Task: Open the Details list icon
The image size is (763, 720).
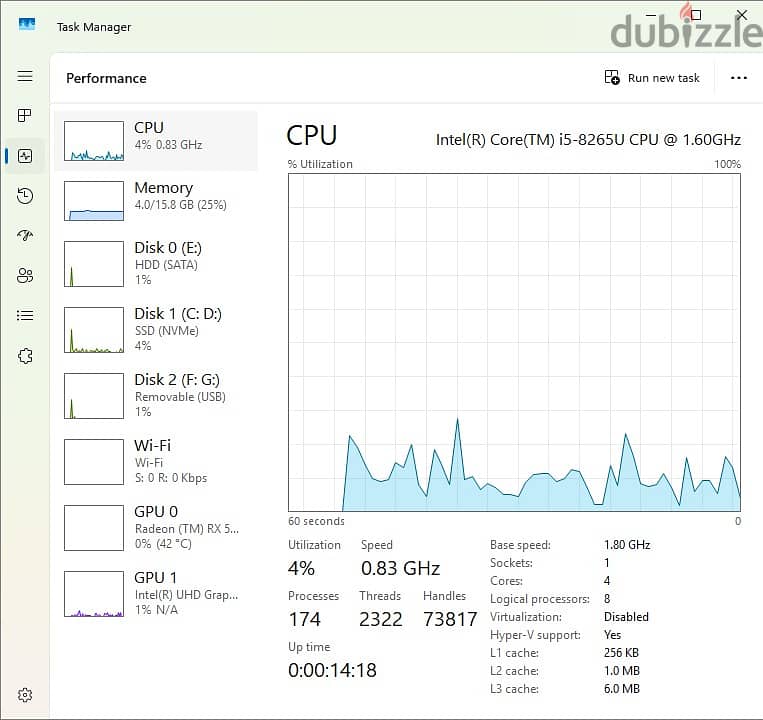Action: [x=25, y=315]
